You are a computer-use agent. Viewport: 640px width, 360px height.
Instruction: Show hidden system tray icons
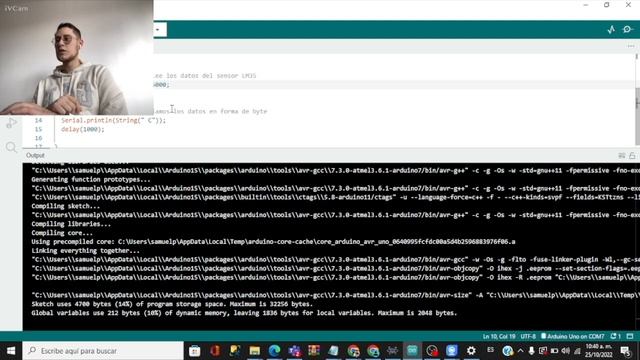520,351
